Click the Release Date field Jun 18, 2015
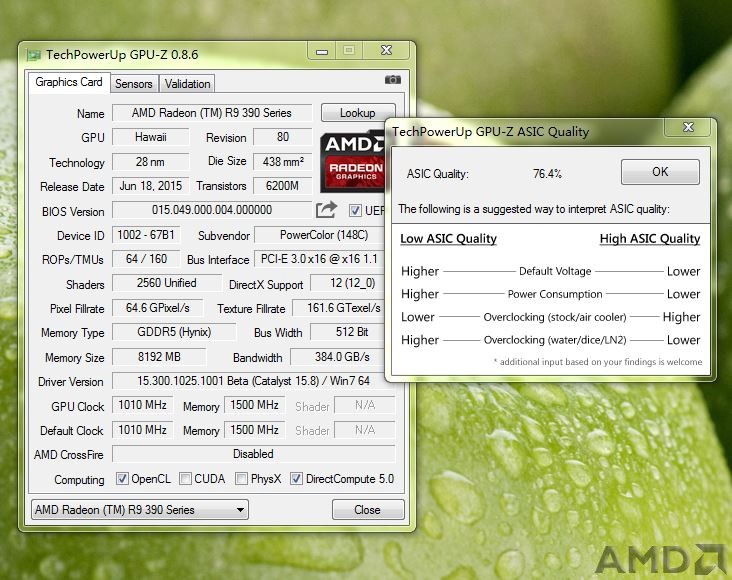 [x=151, y=186]
